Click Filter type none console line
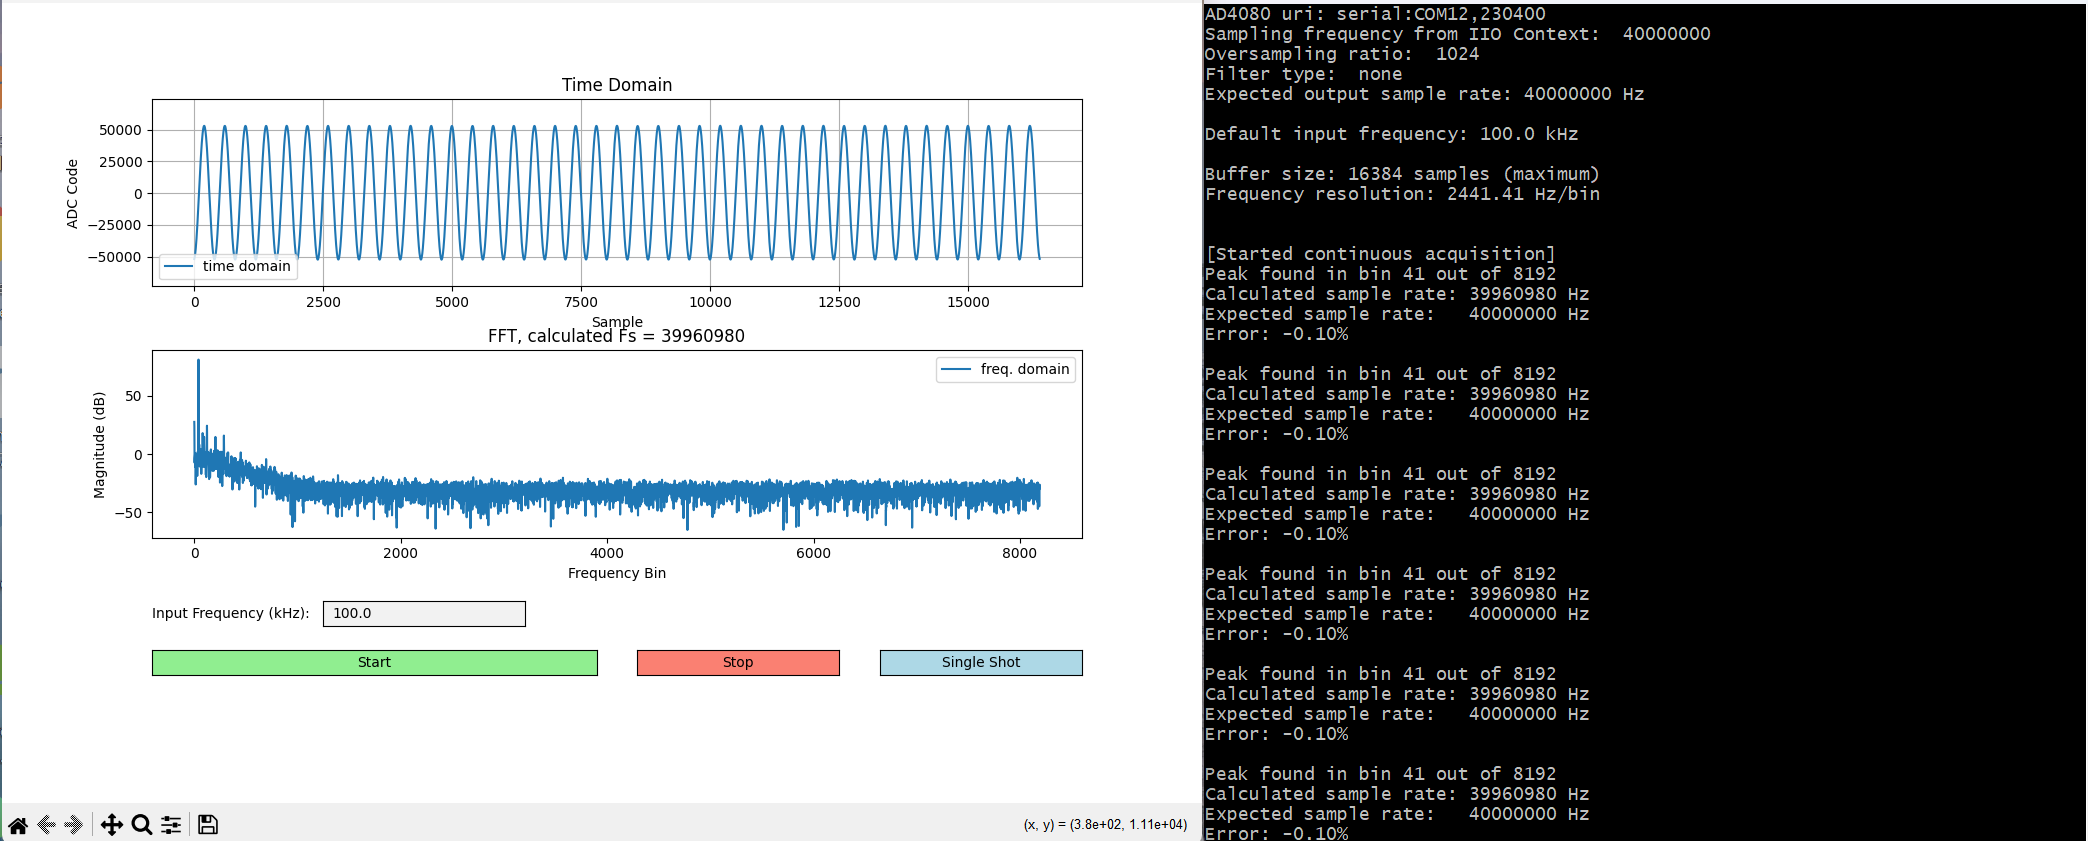This screenshot has width=2088, height=841. [1303, 74]
